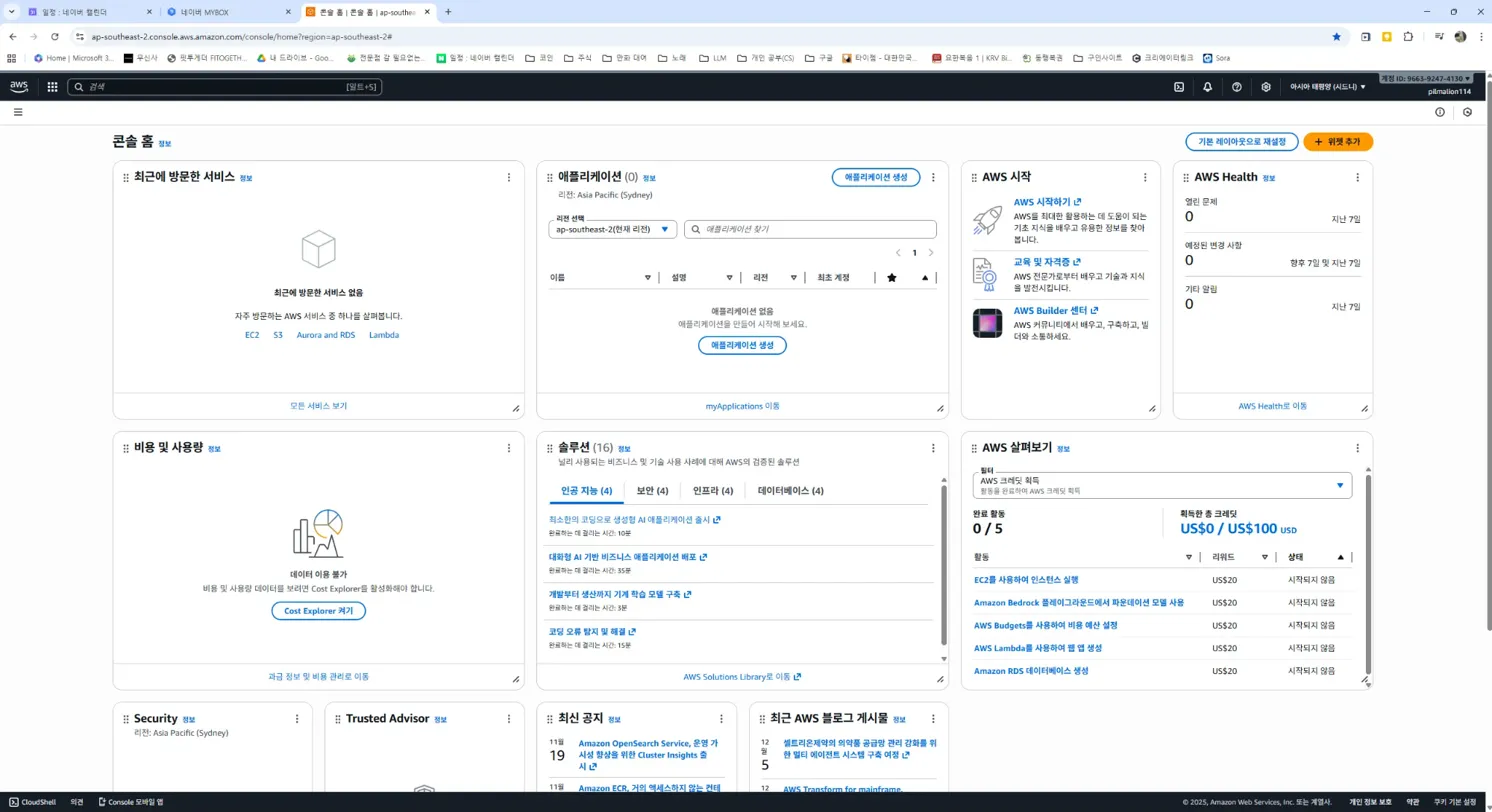The height and width of the screenshot is (812, 1492).
Task: Open a new browser tab with plus
Action: [448, 12]
